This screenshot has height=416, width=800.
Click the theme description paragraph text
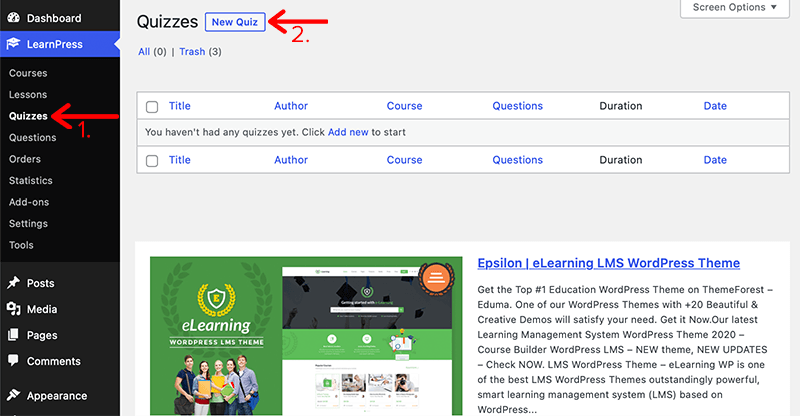click(x=625, y=350)
